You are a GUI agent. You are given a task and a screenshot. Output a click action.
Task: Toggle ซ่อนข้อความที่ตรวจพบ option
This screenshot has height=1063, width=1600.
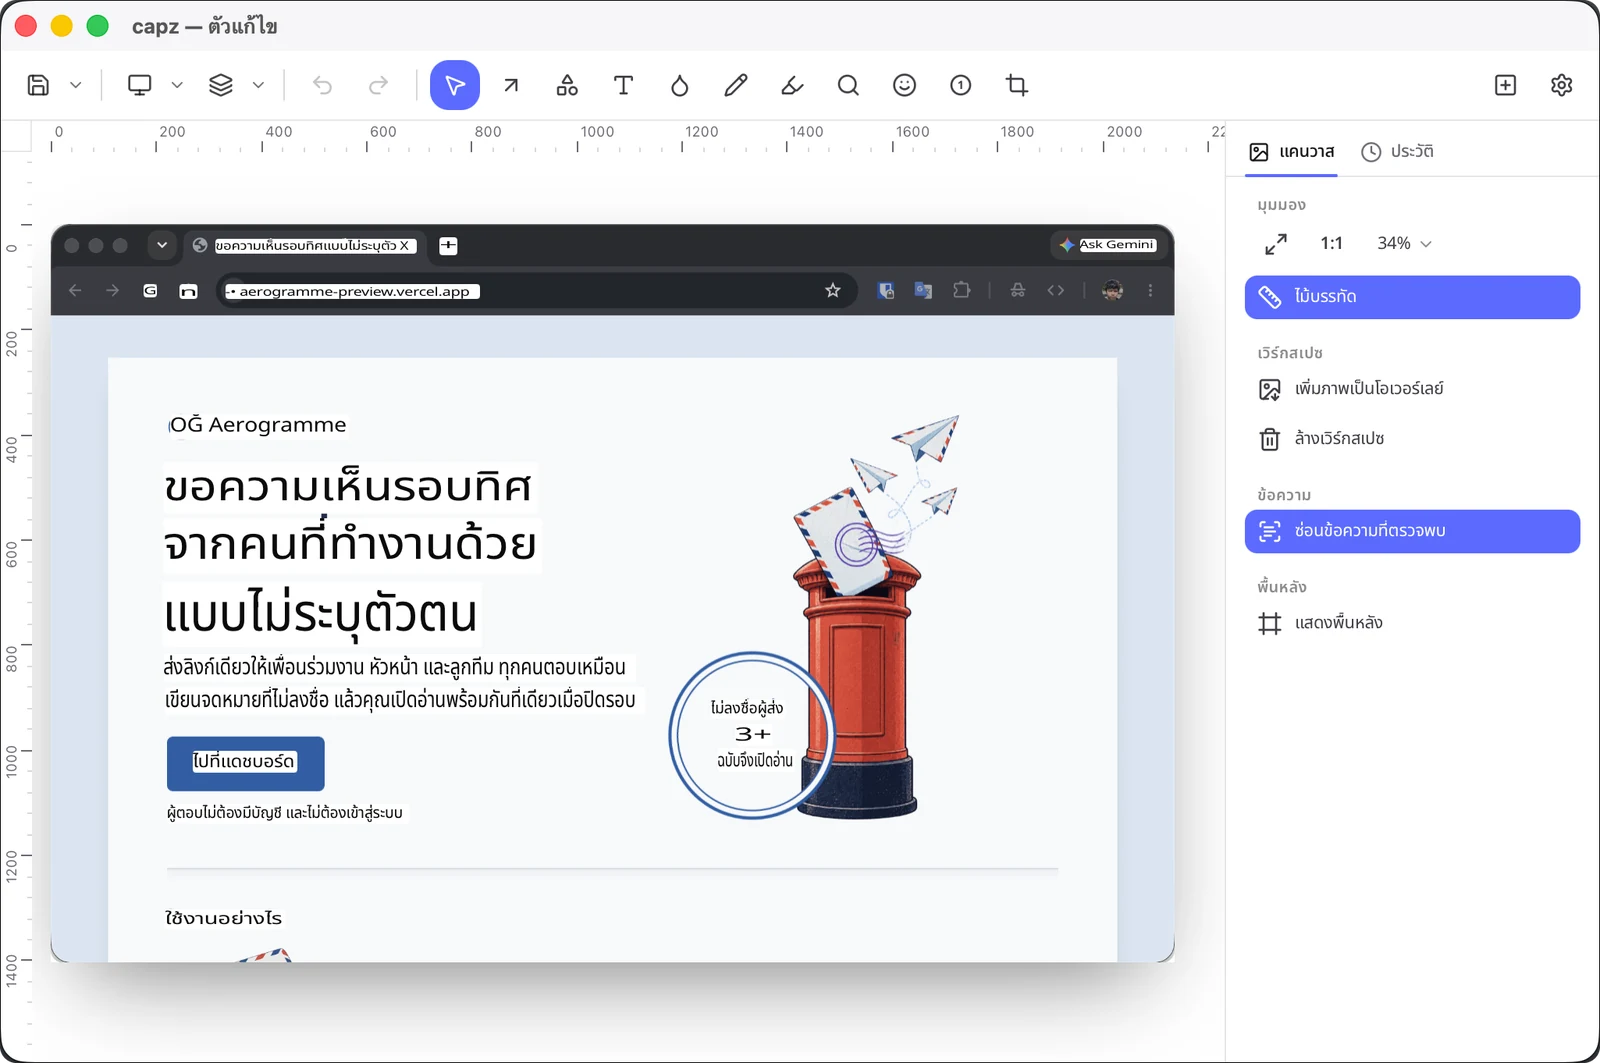tap(1412, 531)
